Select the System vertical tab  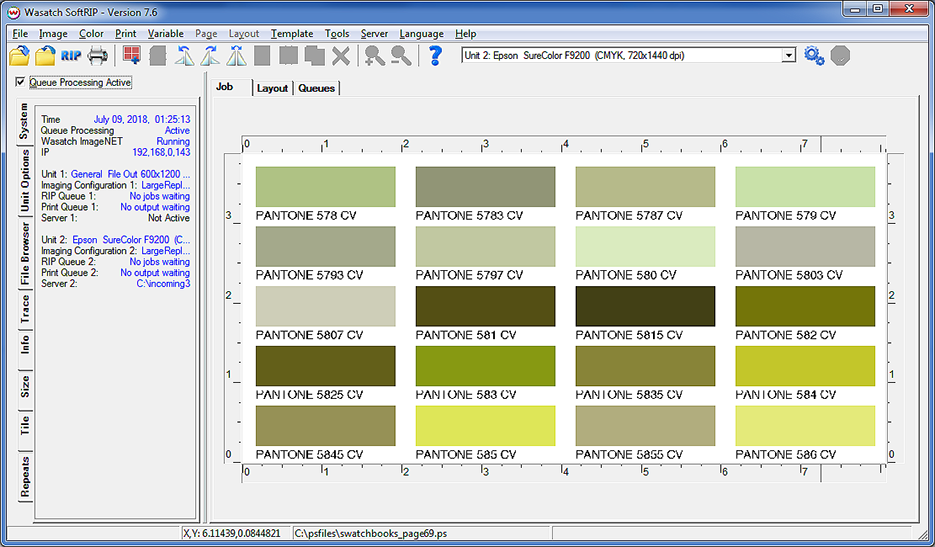coord(24,121)
